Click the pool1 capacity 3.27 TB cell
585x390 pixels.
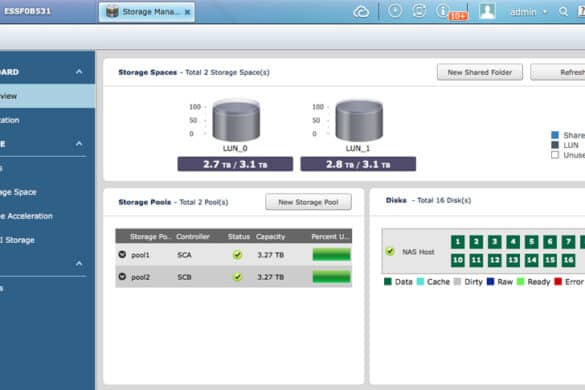click(x=270, y=255)
